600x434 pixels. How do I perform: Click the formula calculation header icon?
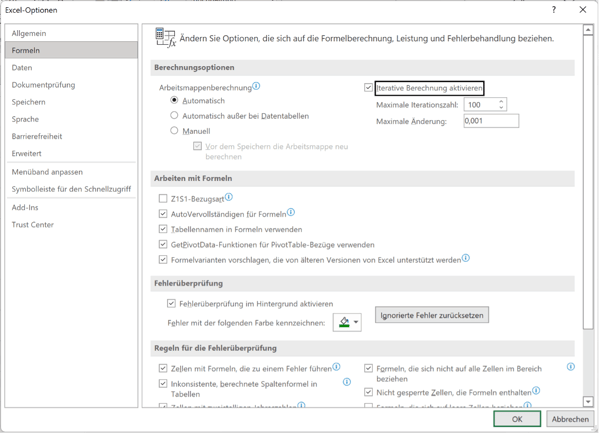[165, 38]
